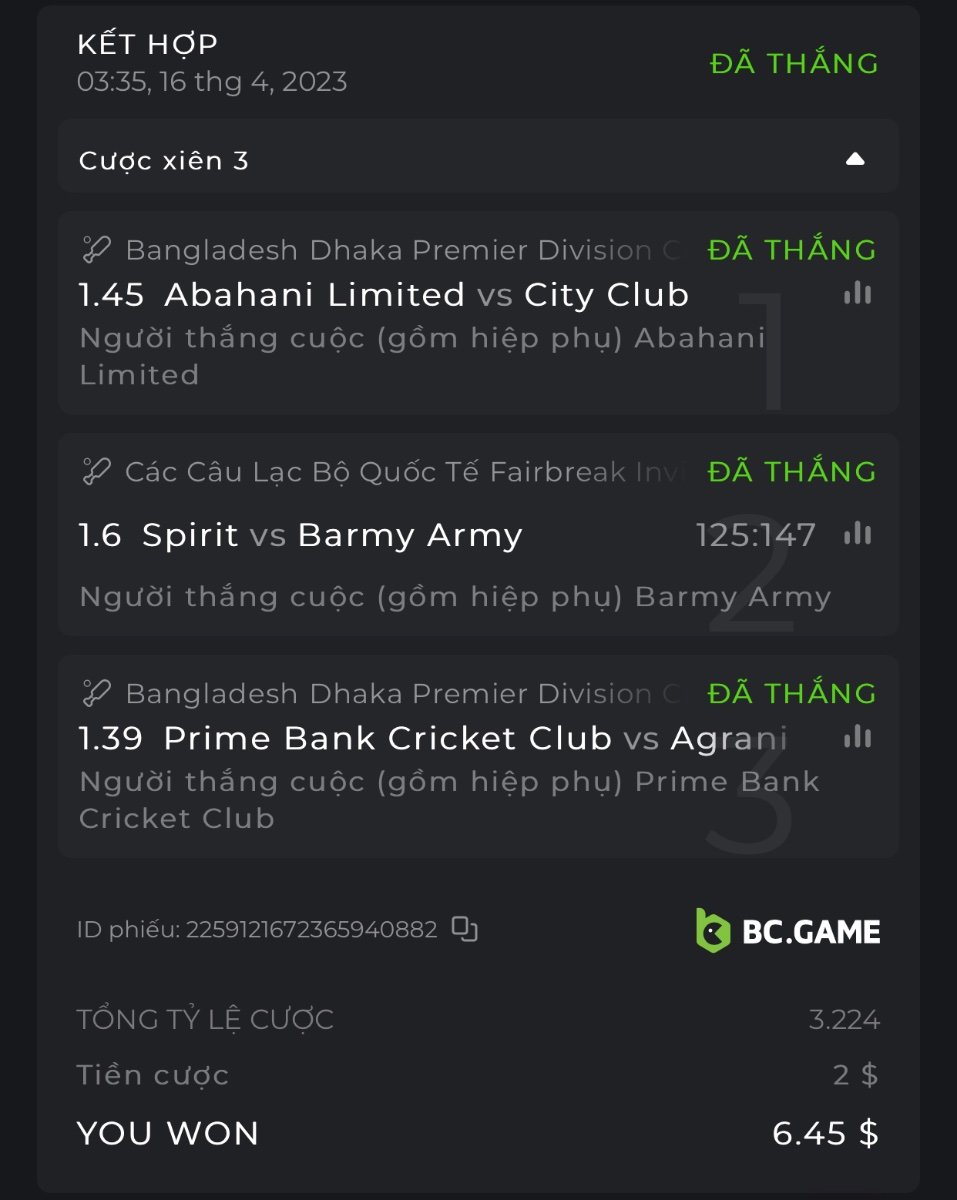Screen dimensions: 957x1200
Task: Click the BC.GAME logo
Action: 788,931
